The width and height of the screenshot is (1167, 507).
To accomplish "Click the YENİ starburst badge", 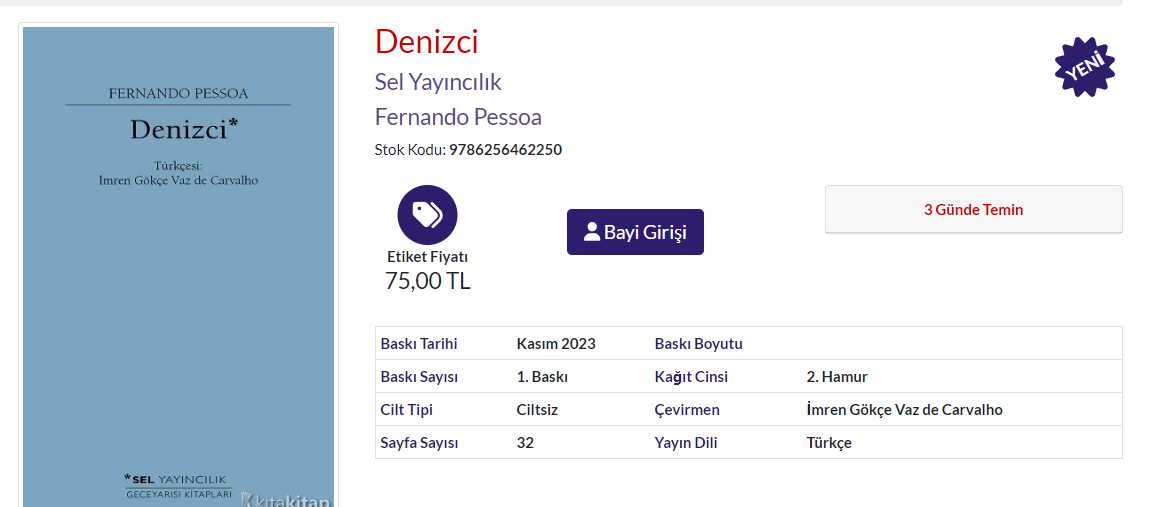I will (1084, 67).
